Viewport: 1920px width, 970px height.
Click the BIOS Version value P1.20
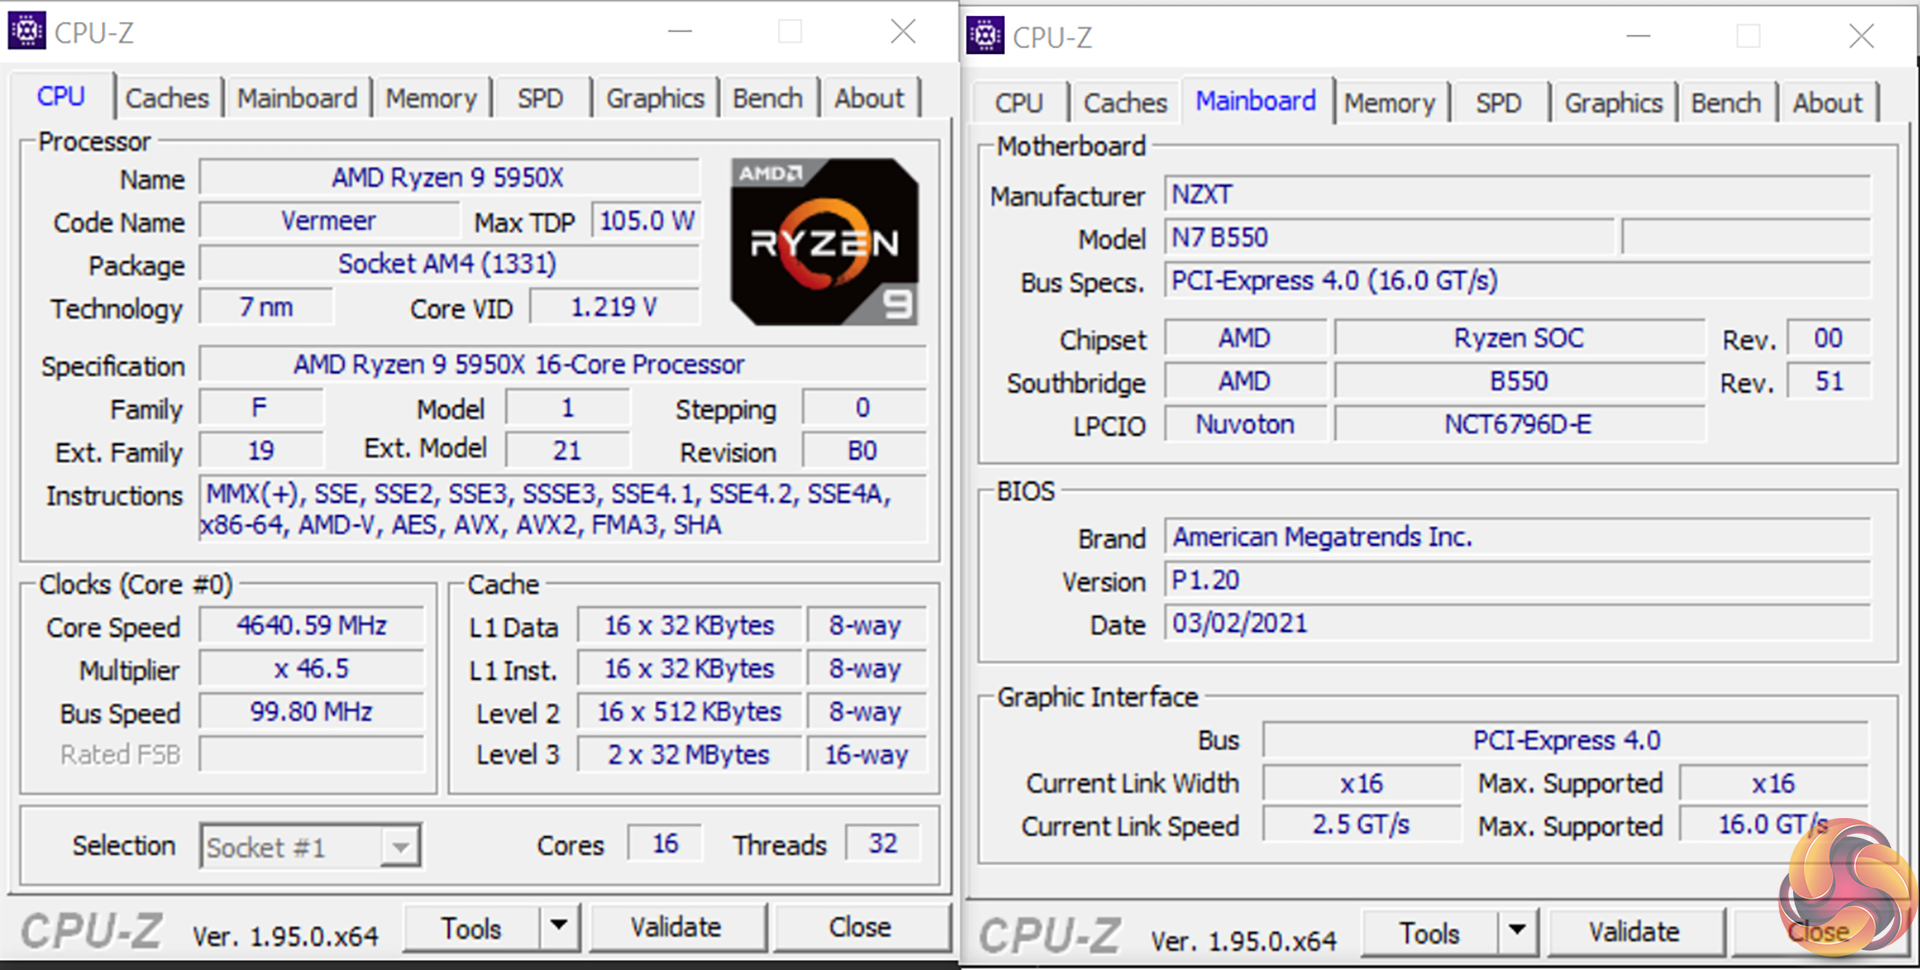click(x=1517, y=580)
